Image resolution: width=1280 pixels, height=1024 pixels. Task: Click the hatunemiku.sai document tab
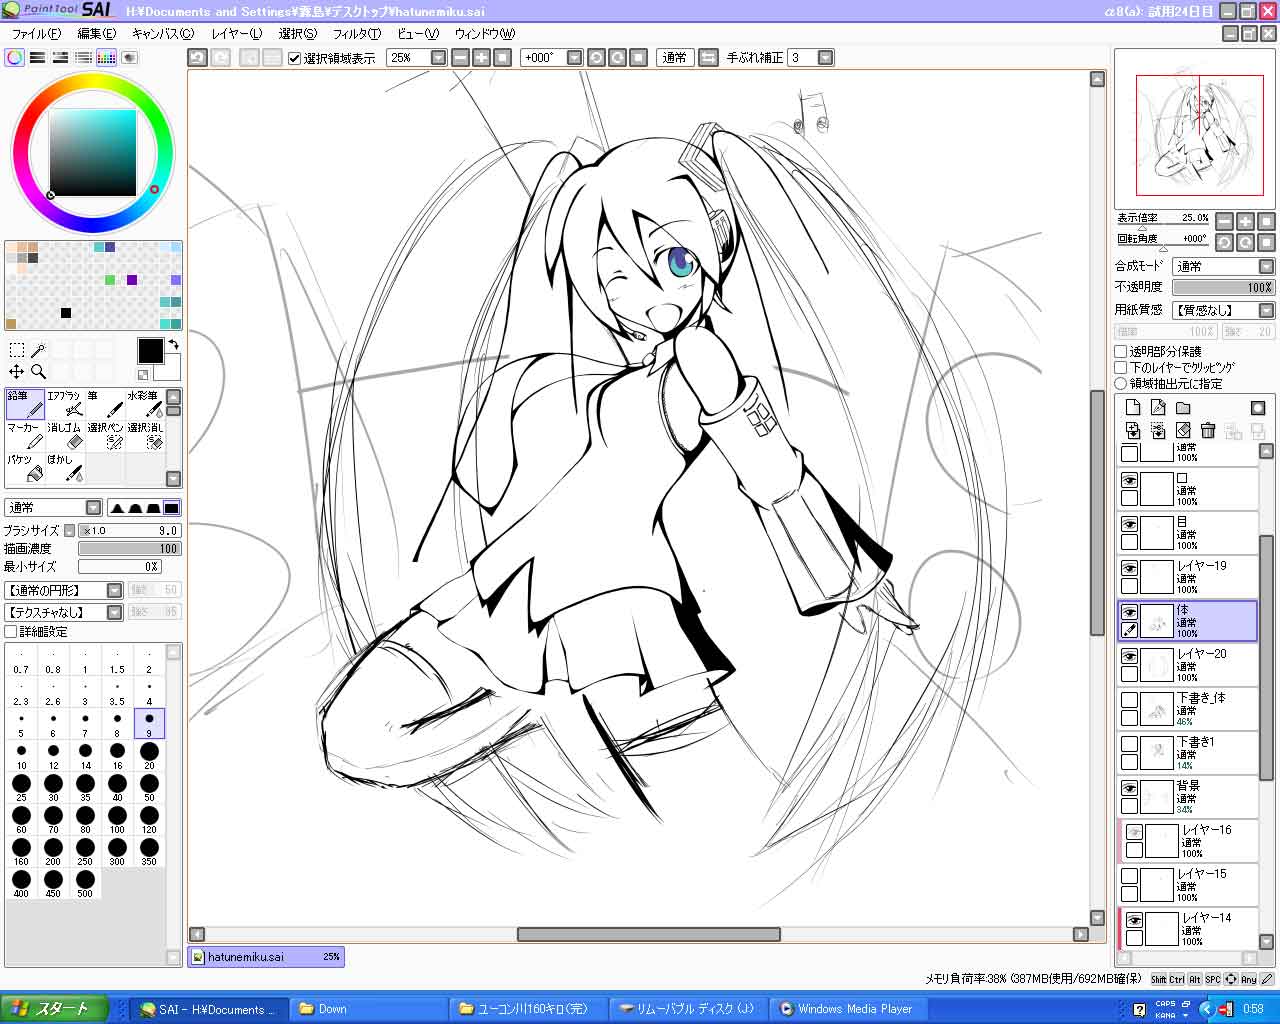(x=266, y=957)
